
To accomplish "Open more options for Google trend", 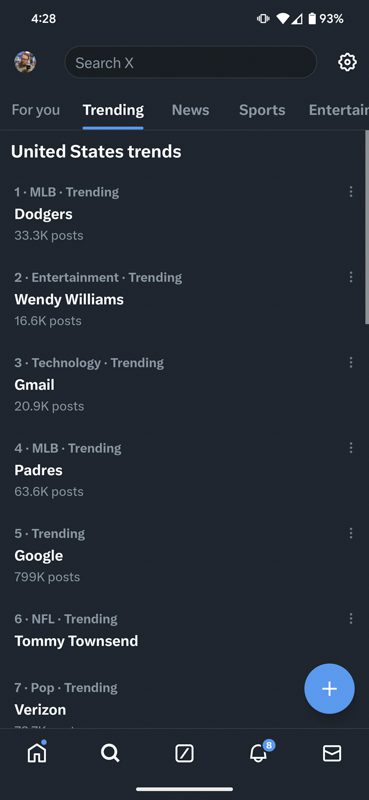I will 351,533.
